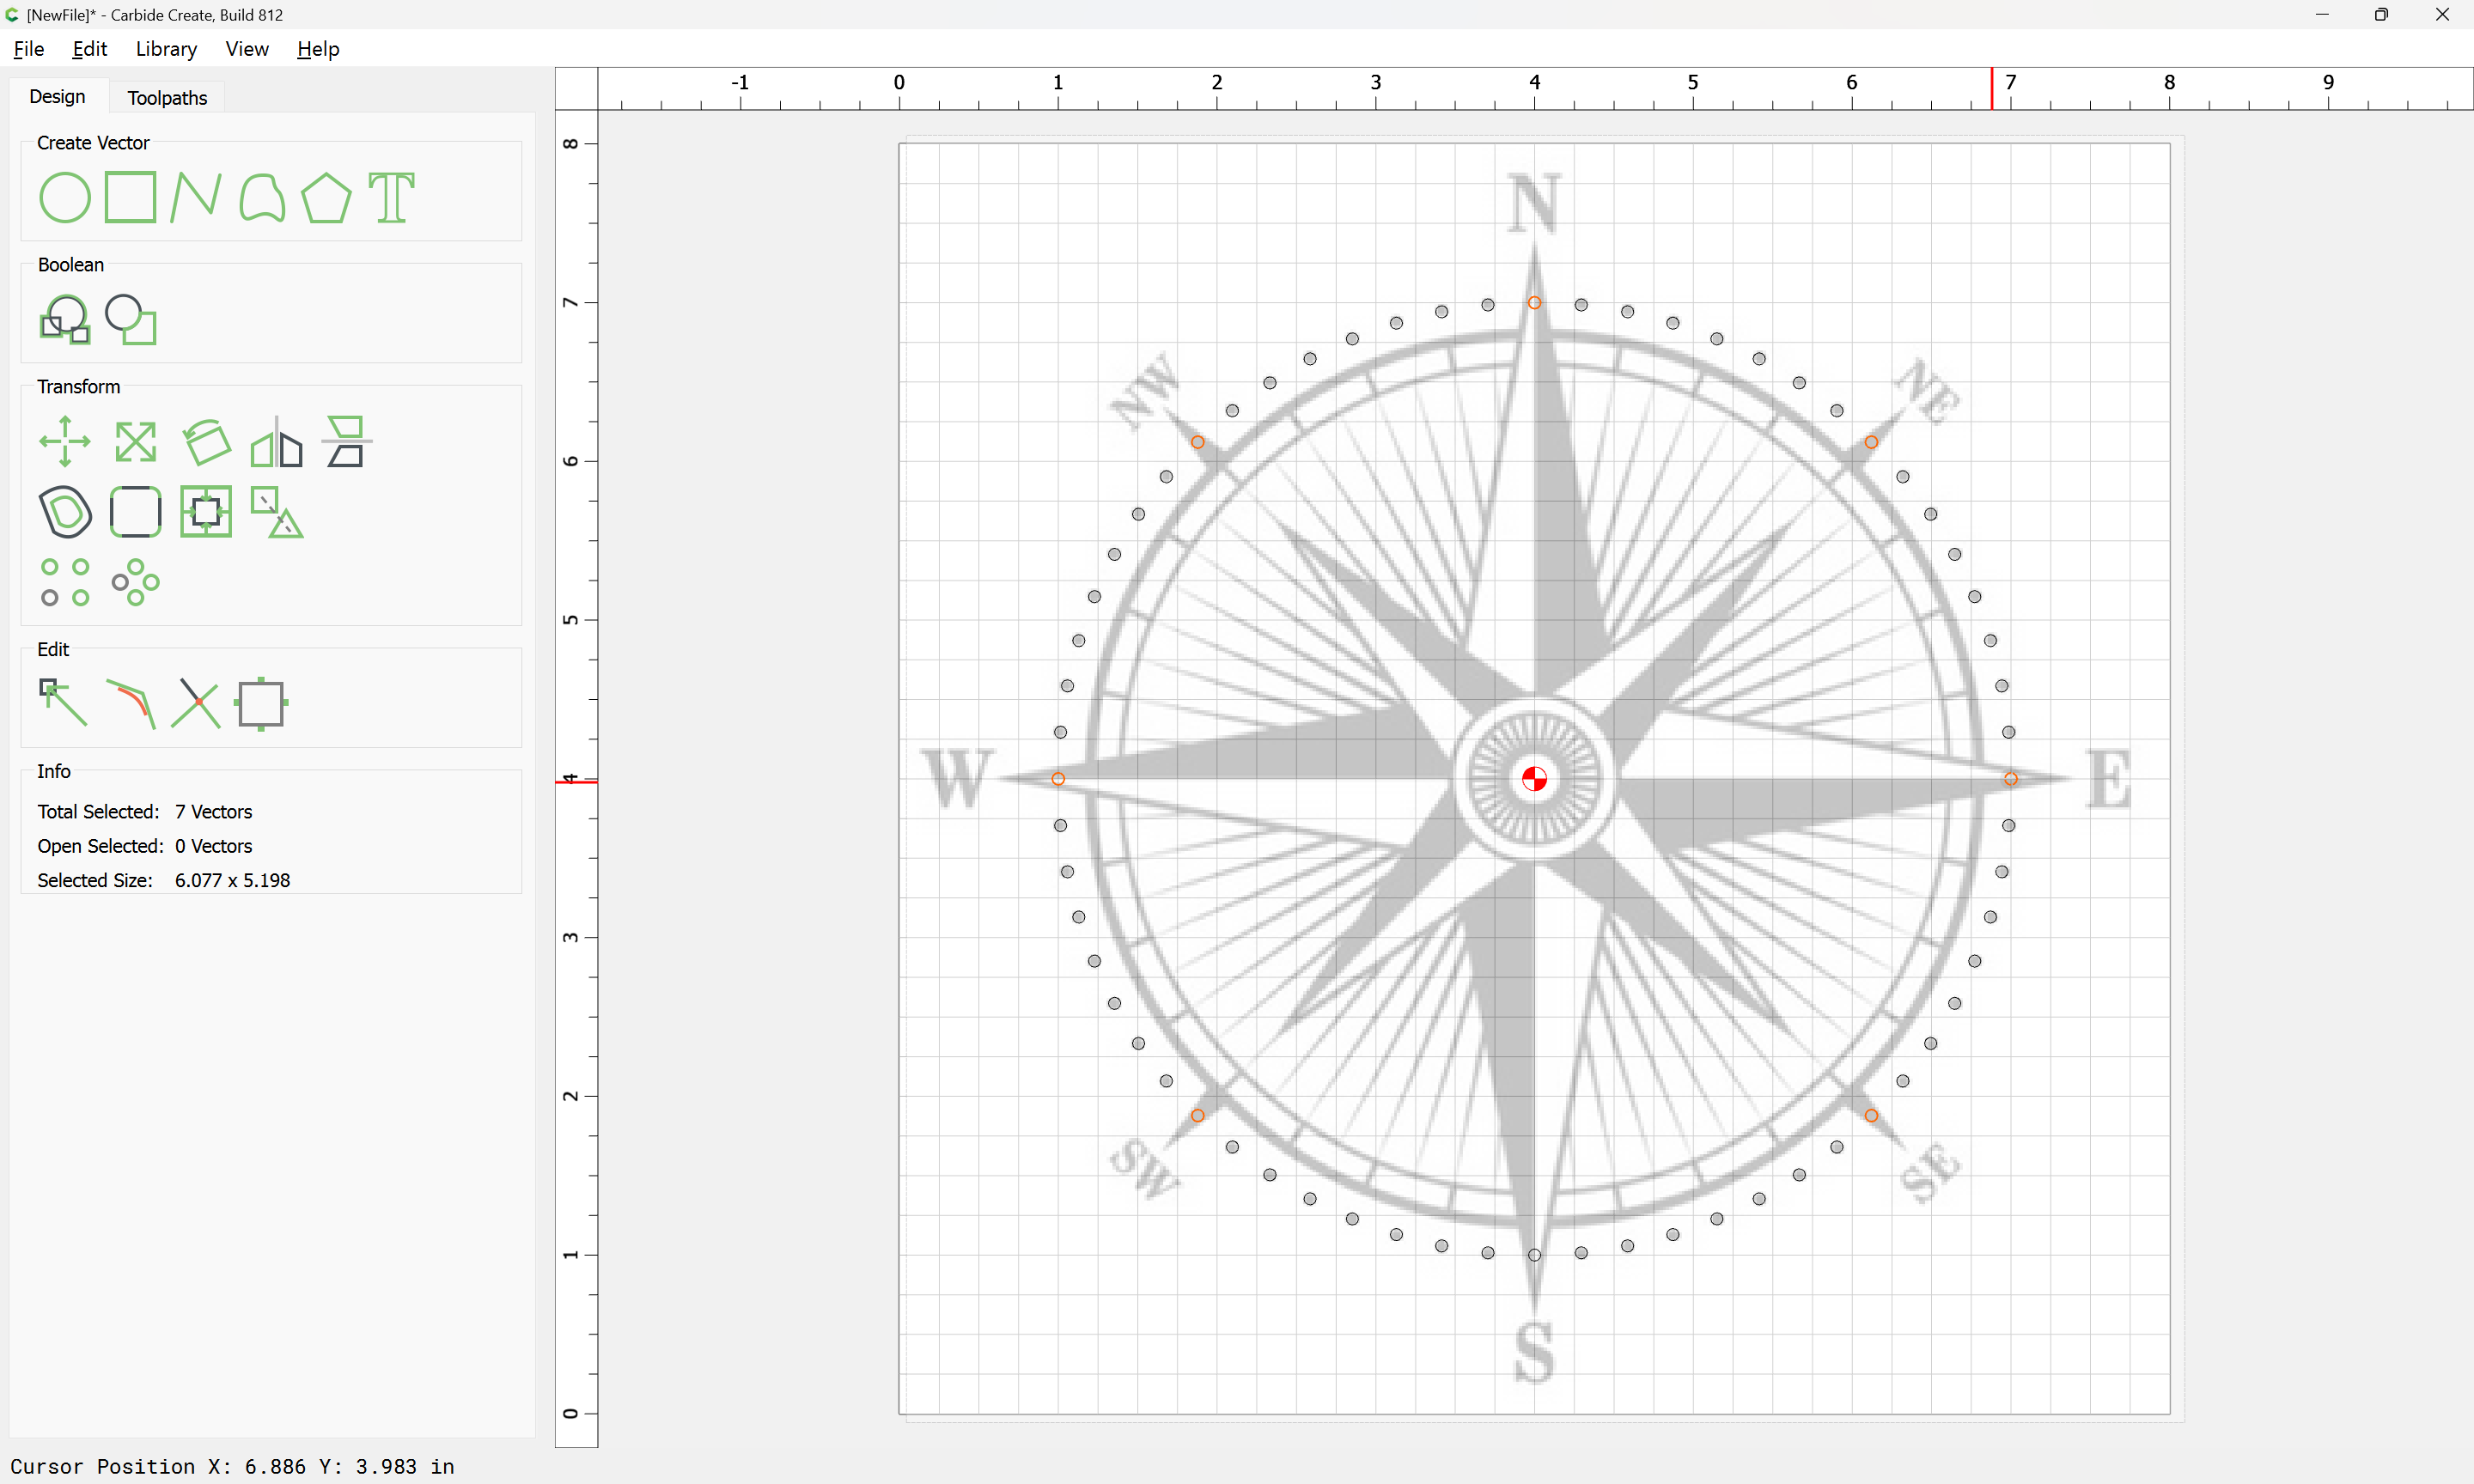Open the Job Setup square icon

point(261,703)
